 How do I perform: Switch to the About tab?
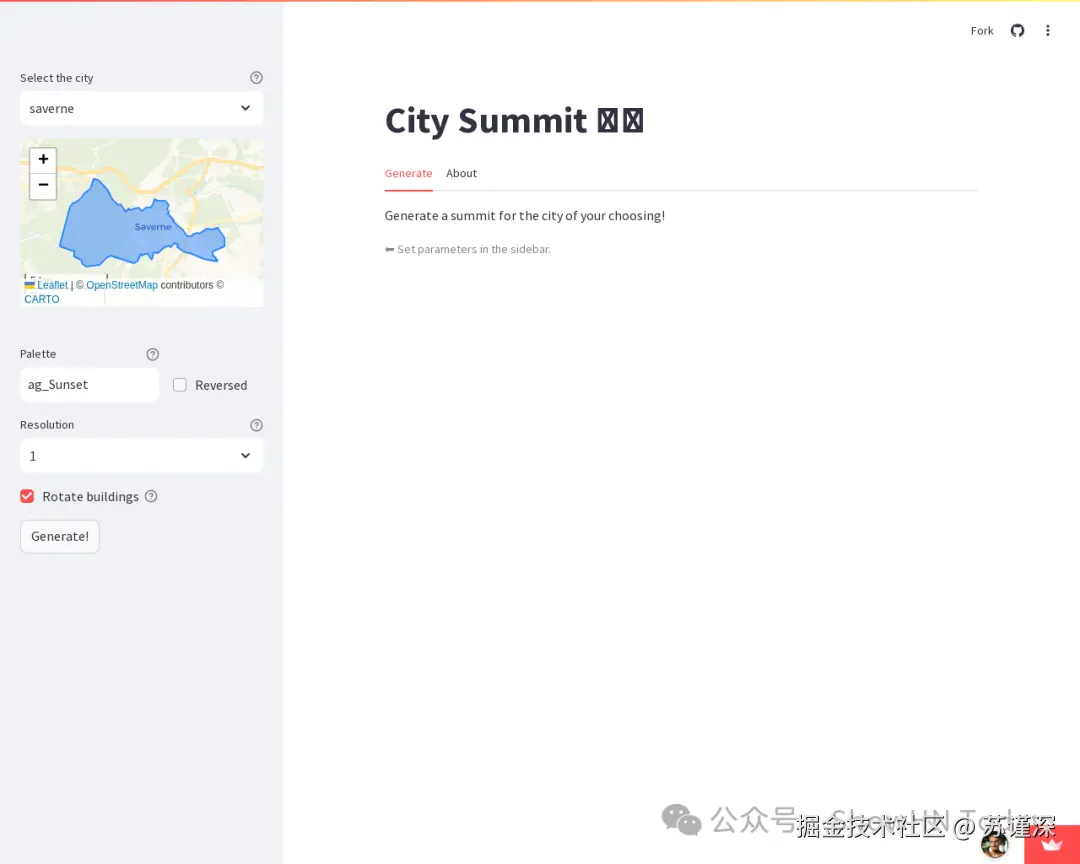coord(461,173)
